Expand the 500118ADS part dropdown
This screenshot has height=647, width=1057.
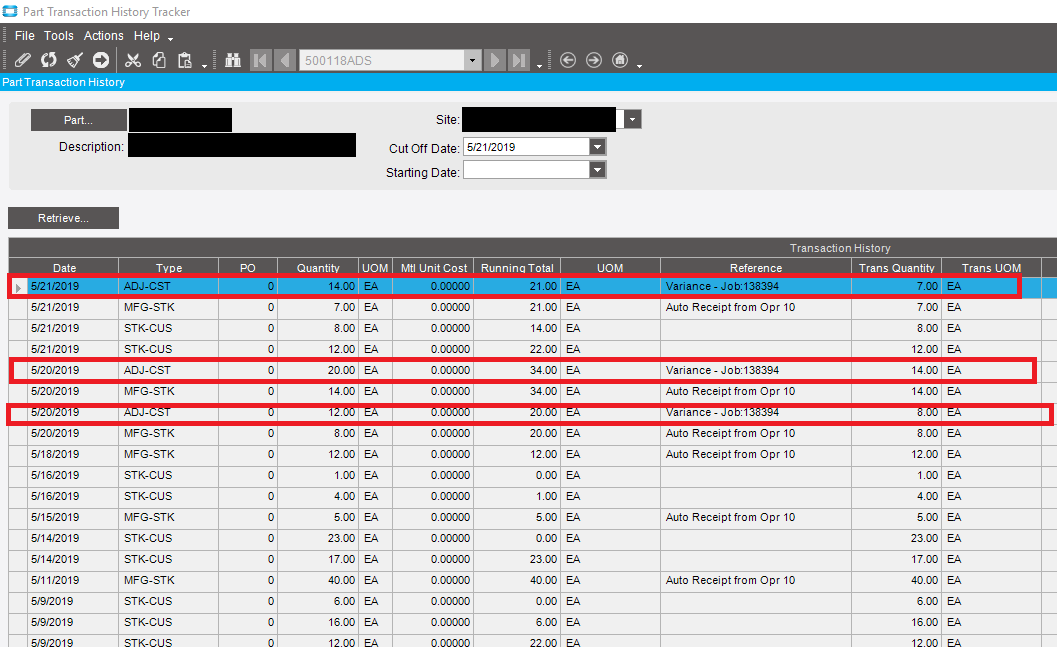click(472, 60)
